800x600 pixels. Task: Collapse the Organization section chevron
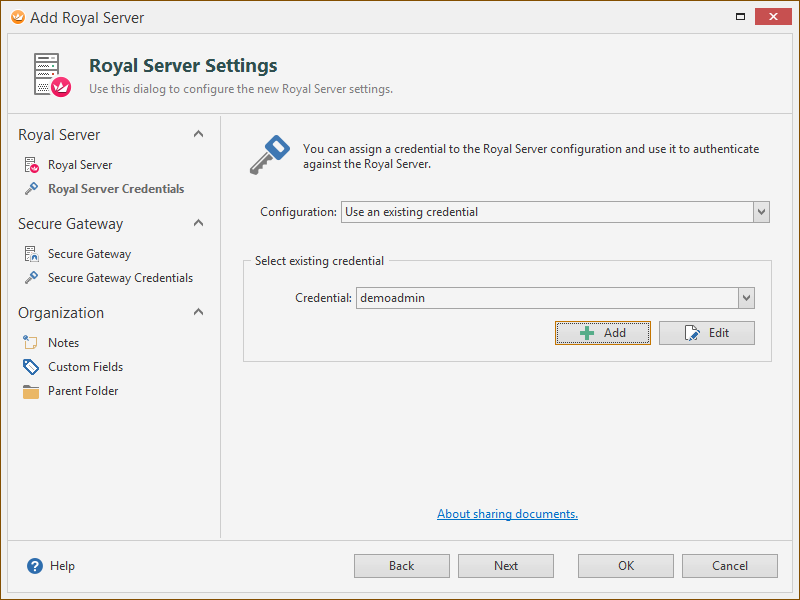coord(198,312)
